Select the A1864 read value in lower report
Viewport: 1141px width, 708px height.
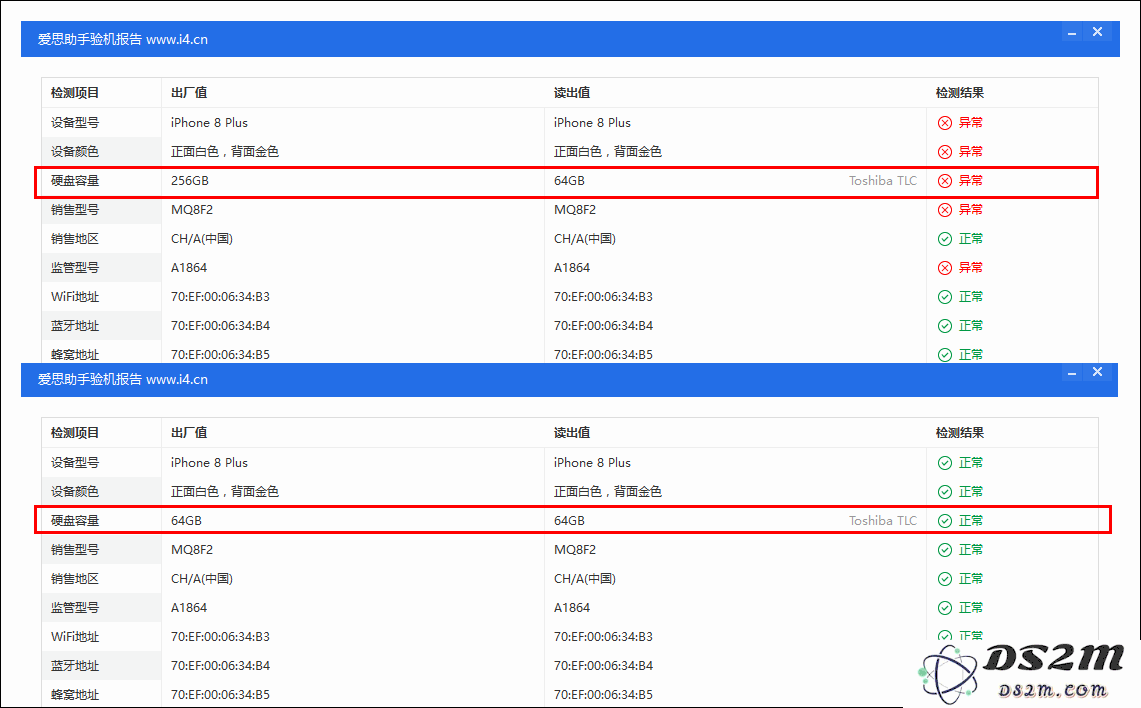(572, 608)
